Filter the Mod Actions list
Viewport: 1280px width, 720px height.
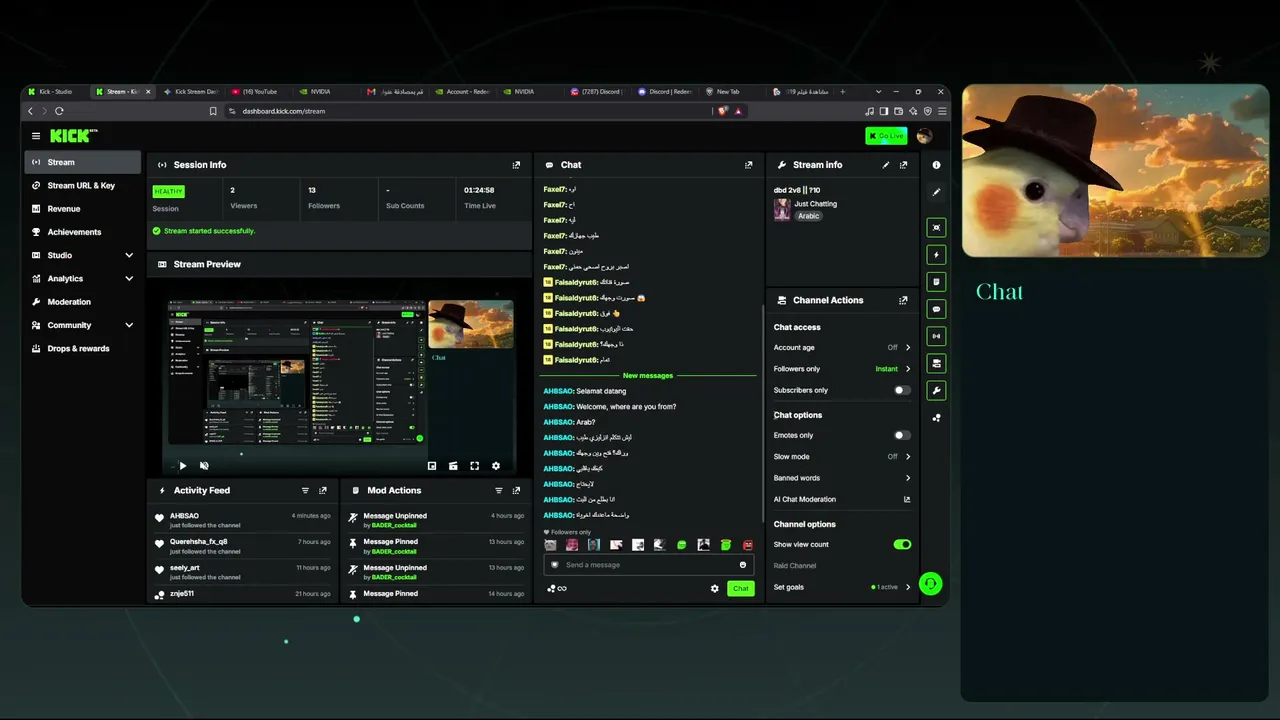pyautogui.click(x=498, y=491)
